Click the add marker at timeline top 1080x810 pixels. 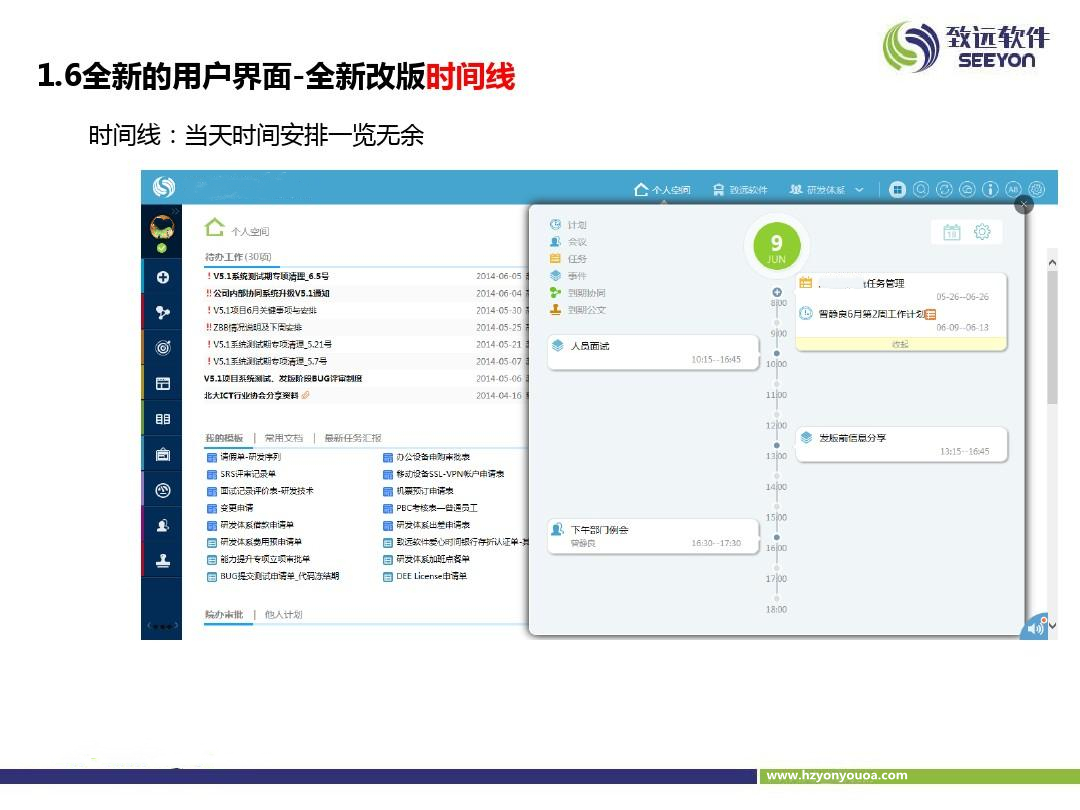(x=777, y=292)
